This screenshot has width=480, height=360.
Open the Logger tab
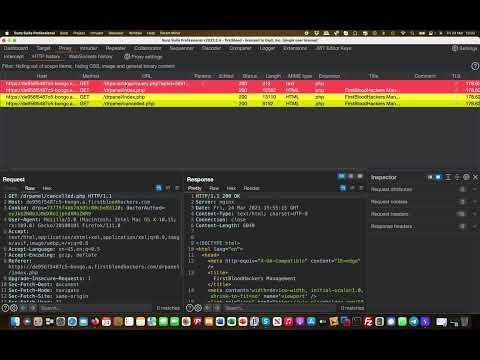click(x=267, y=48)
